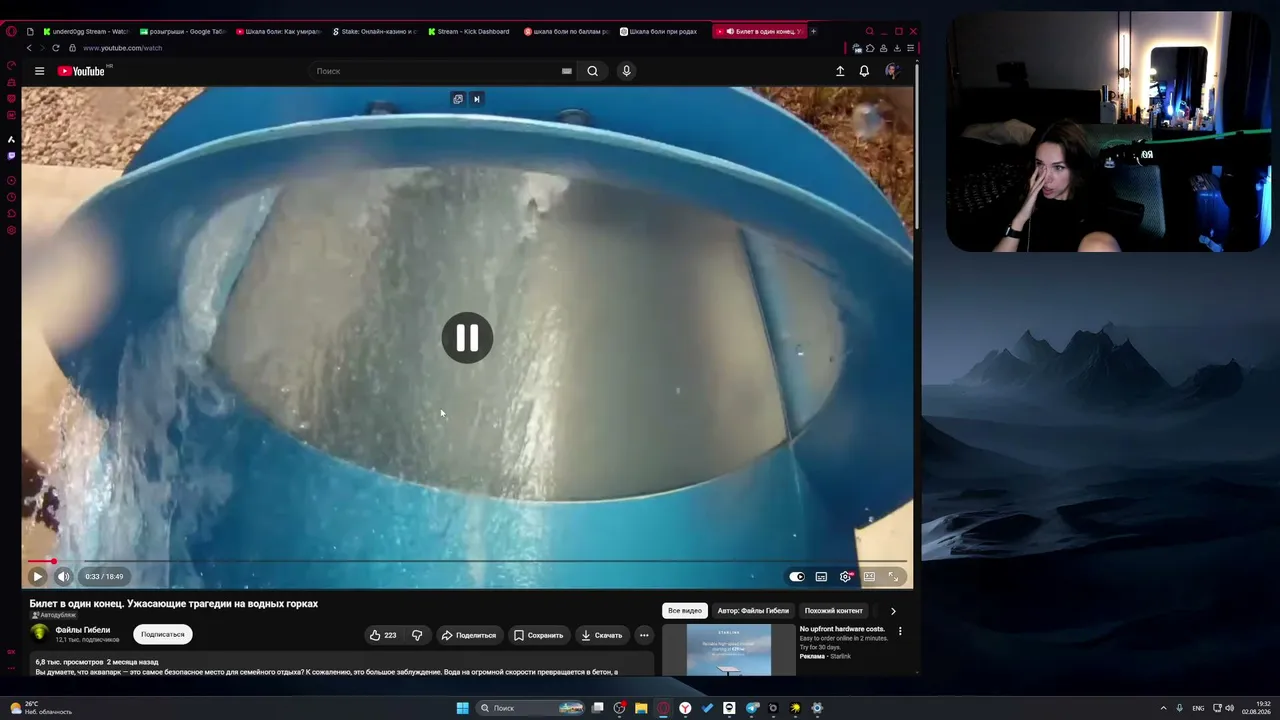Toggle subtitles on the video player
Screen dimensions: 1280x720
[821, 576]
